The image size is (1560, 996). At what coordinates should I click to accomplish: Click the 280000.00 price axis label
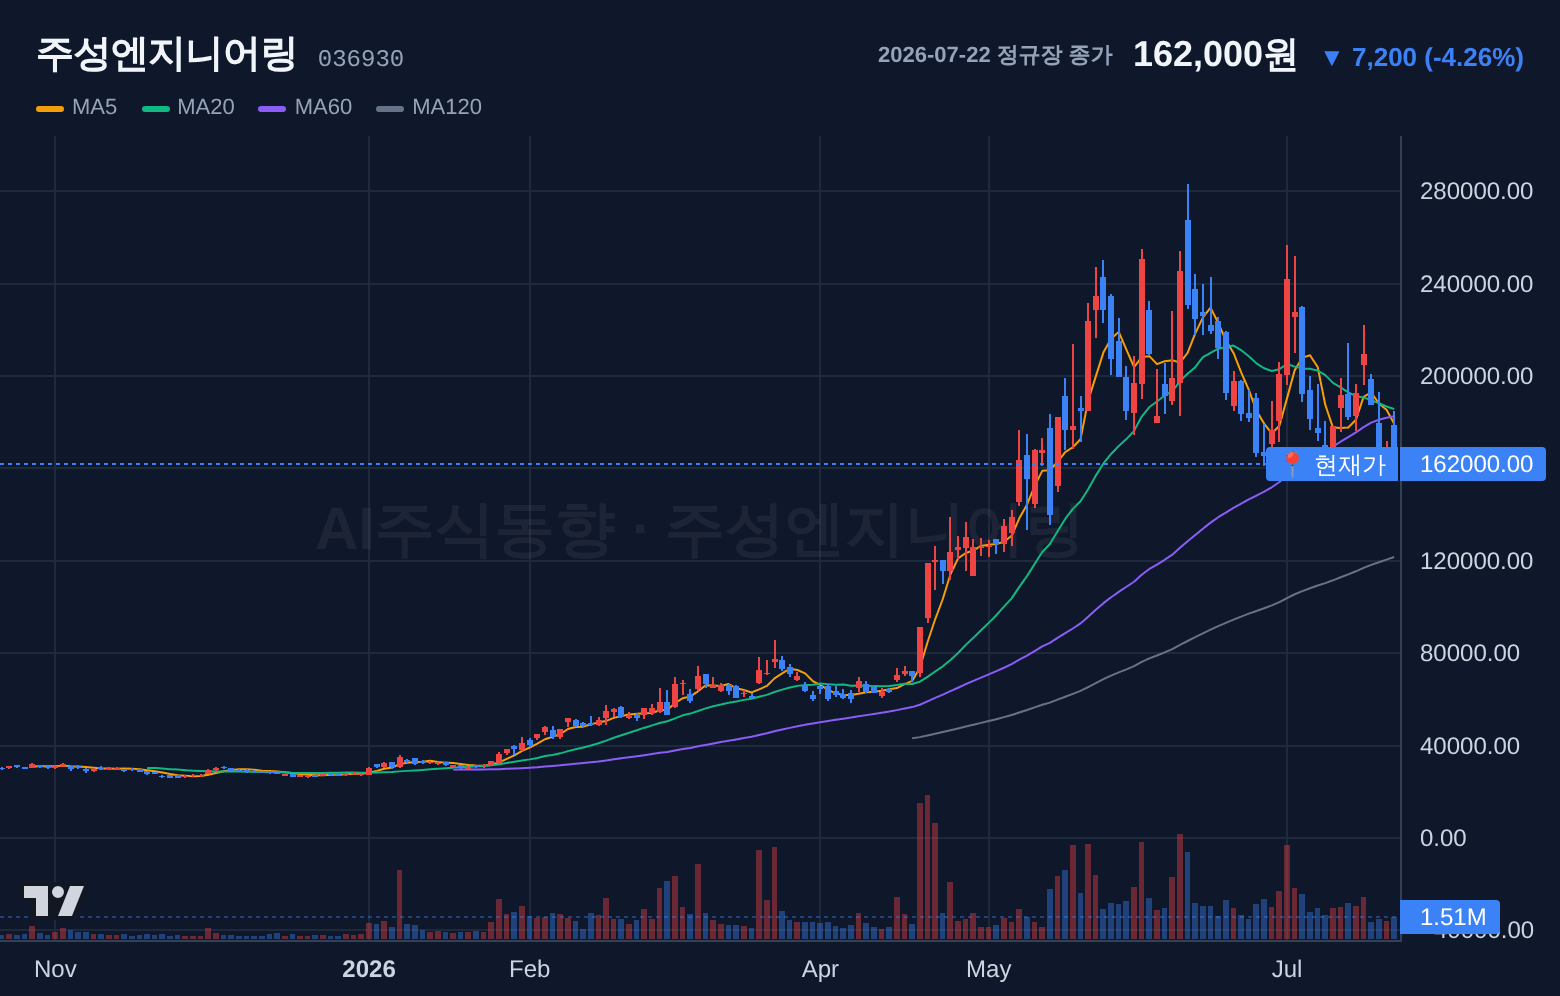(x=1476, y=191)
